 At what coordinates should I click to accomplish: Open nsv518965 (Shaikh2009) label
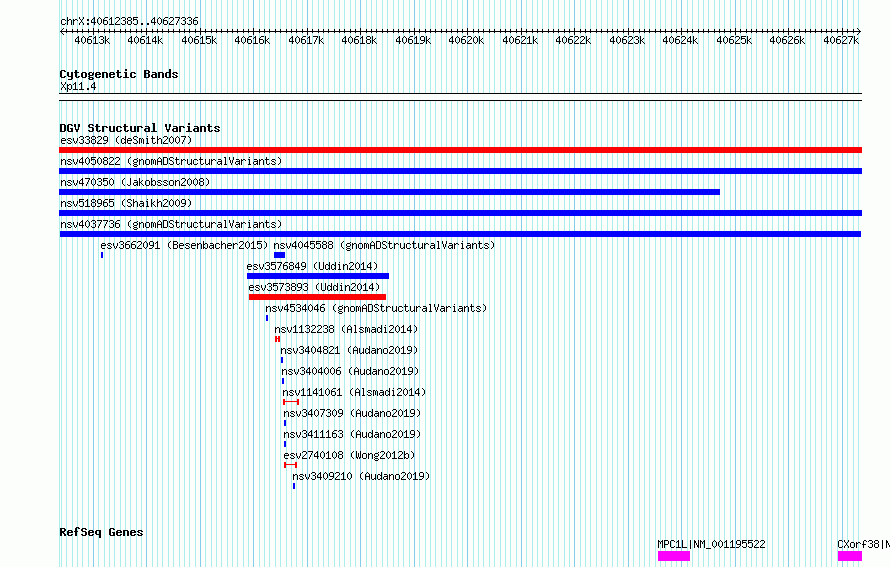tap(126, 203)
